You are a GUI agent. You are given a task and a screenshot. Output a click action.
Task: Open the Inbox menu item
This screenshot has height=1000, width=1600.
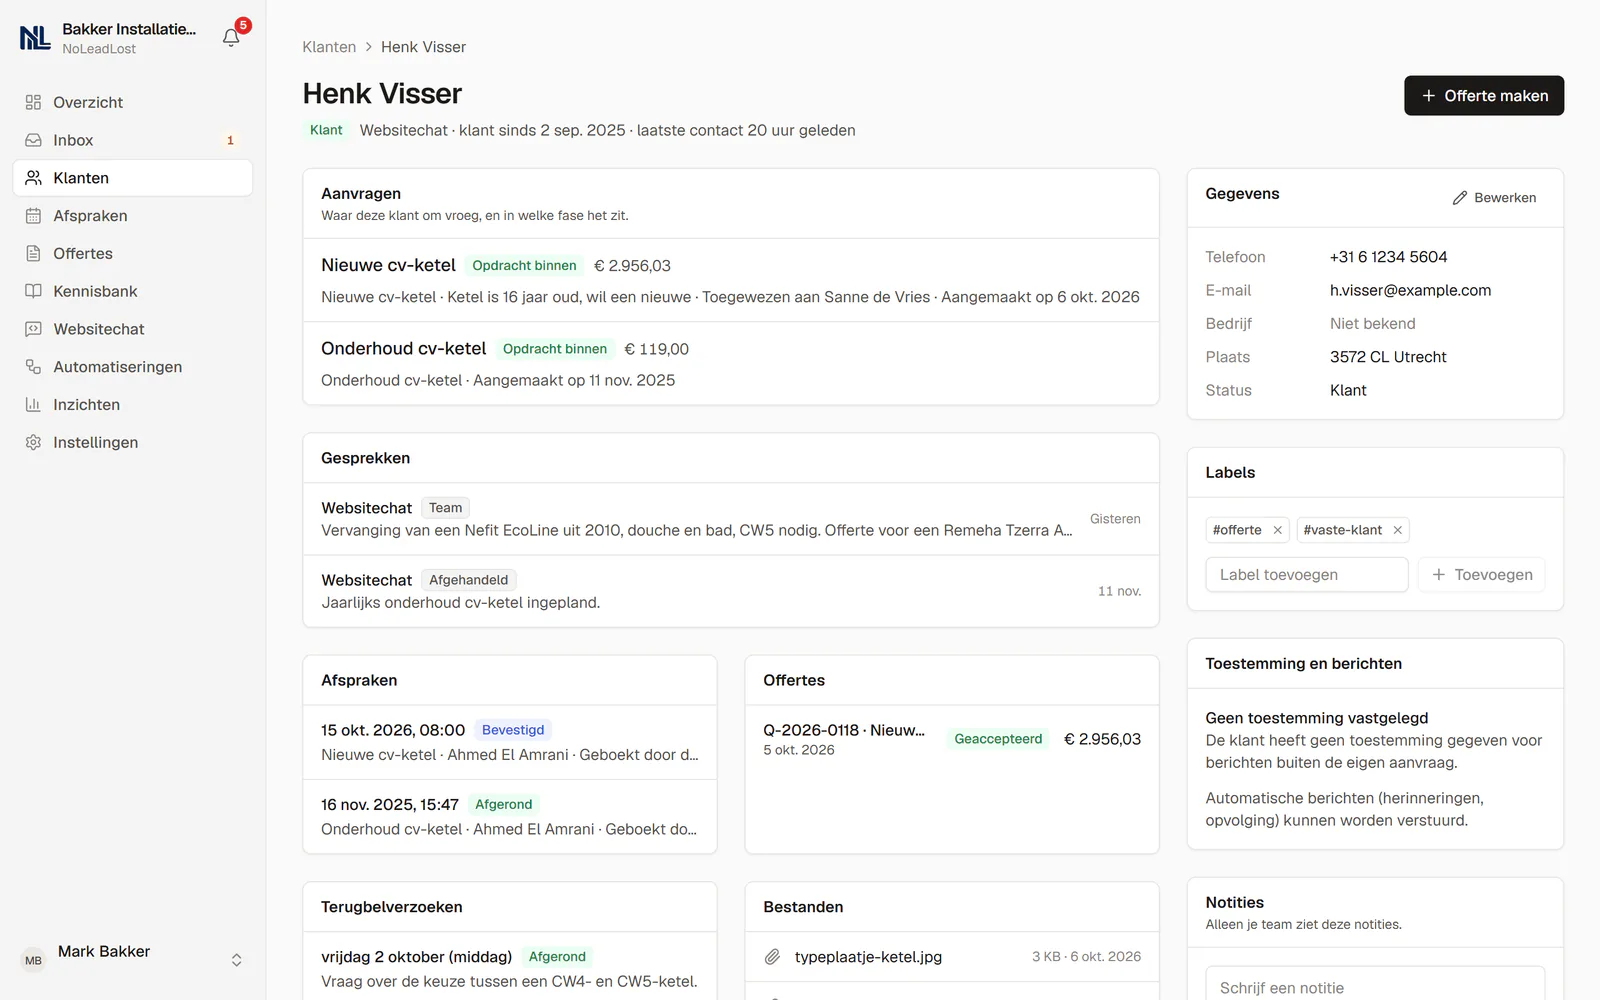click(133, 140)
